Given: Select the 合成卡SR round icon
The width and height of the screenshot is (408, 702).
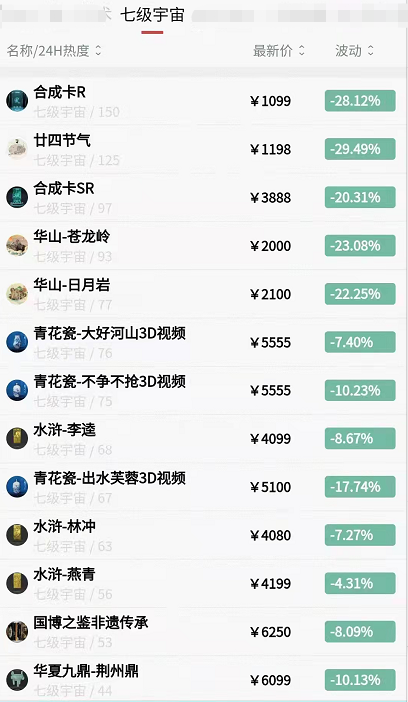Looking at the screenshot, I should [x=17, y=197].
